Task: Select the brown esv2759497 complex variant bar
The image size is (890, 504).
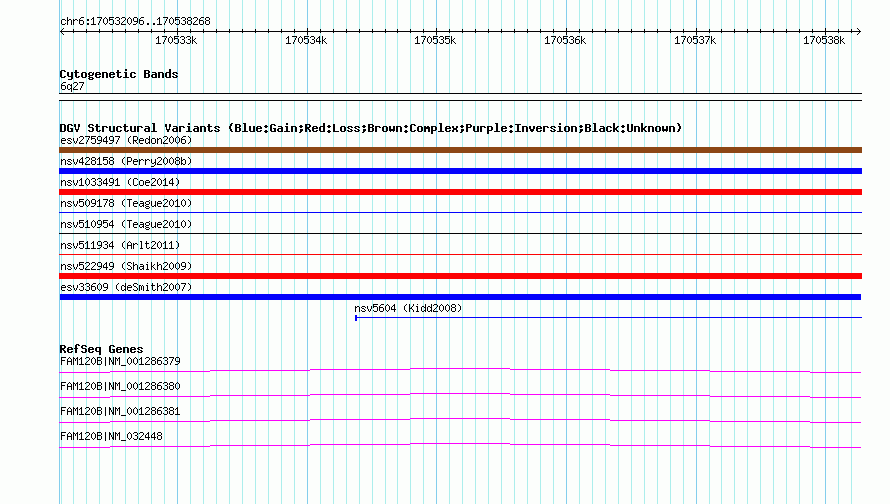Action: 460,150
